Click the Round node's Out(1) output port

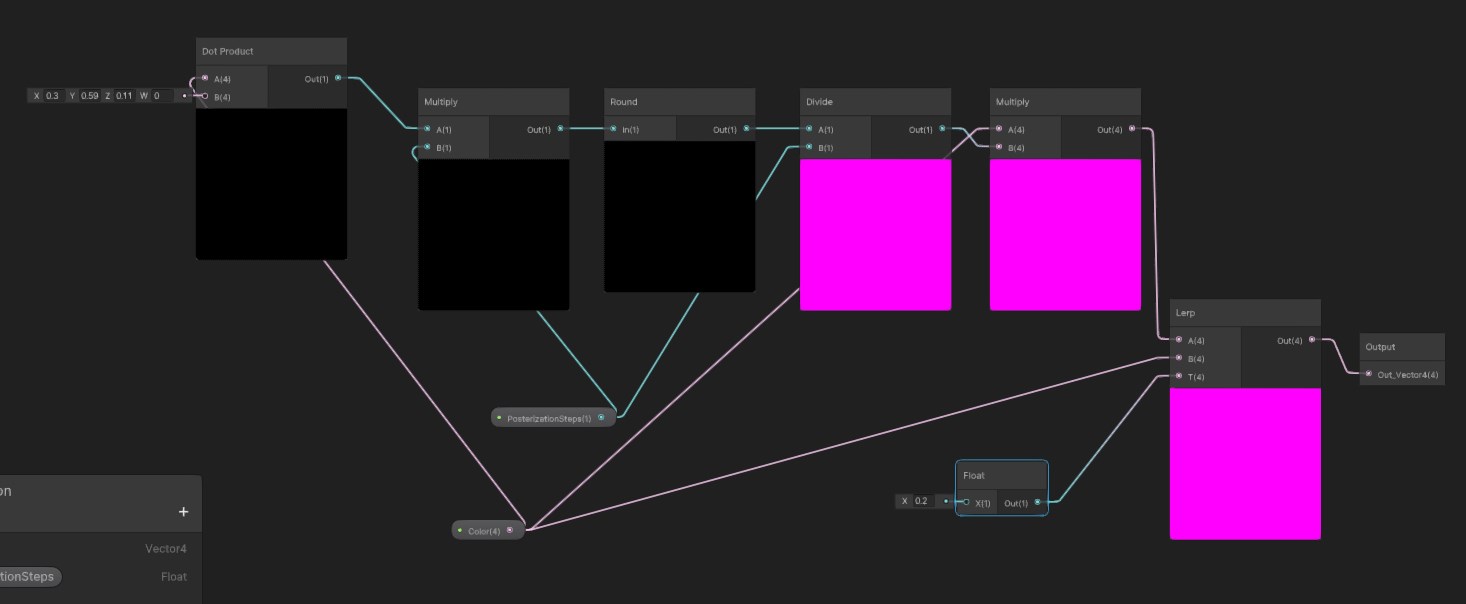click(746, 129)
